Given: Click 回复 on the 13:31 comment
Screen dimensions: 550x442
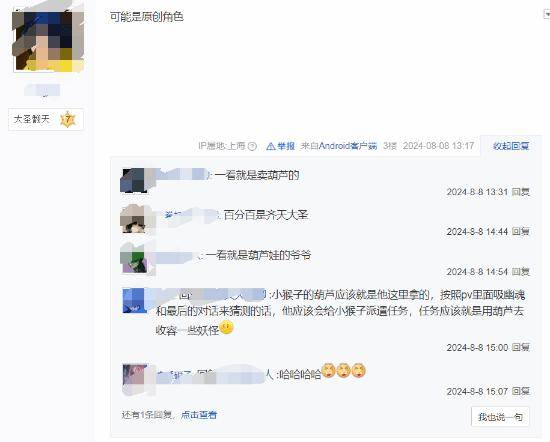Looking at the screenshot, I should pos(521,192).
